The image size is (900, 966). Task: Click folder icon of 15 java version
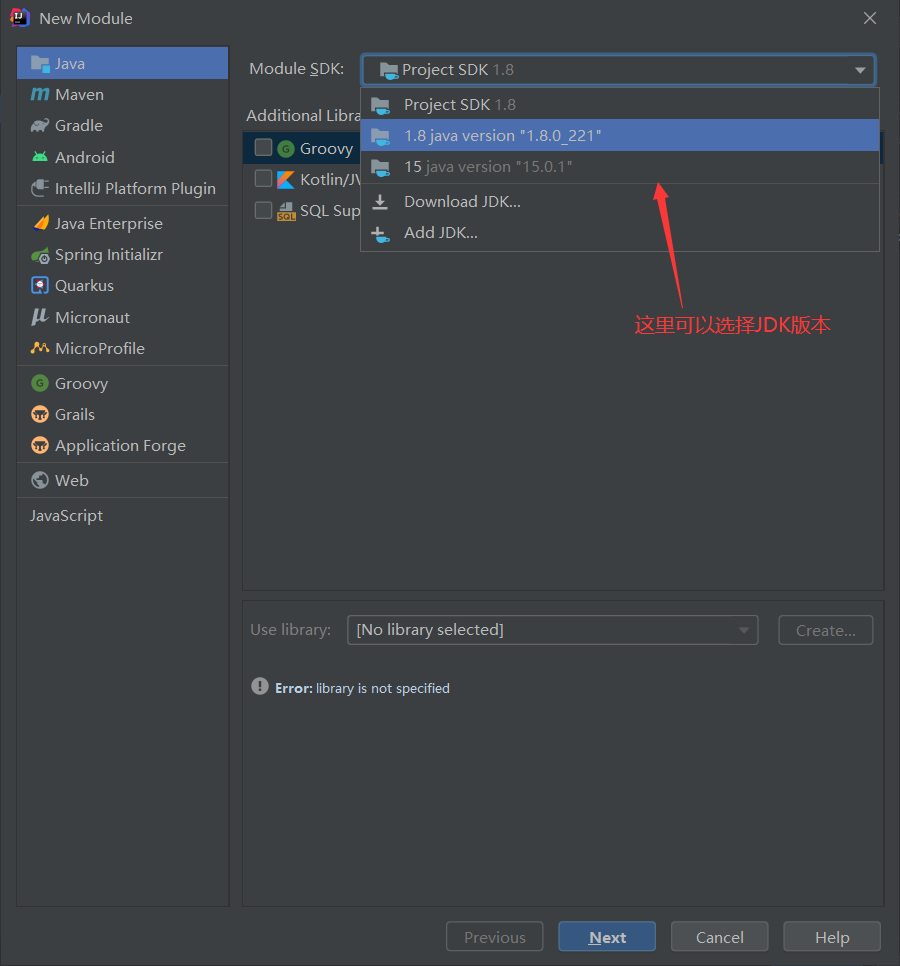click(381, 168)
